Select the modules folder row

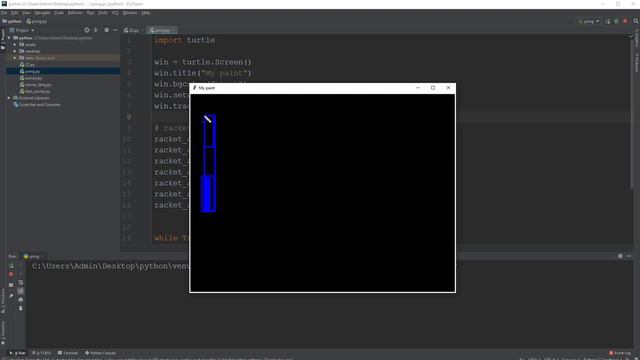63,51
